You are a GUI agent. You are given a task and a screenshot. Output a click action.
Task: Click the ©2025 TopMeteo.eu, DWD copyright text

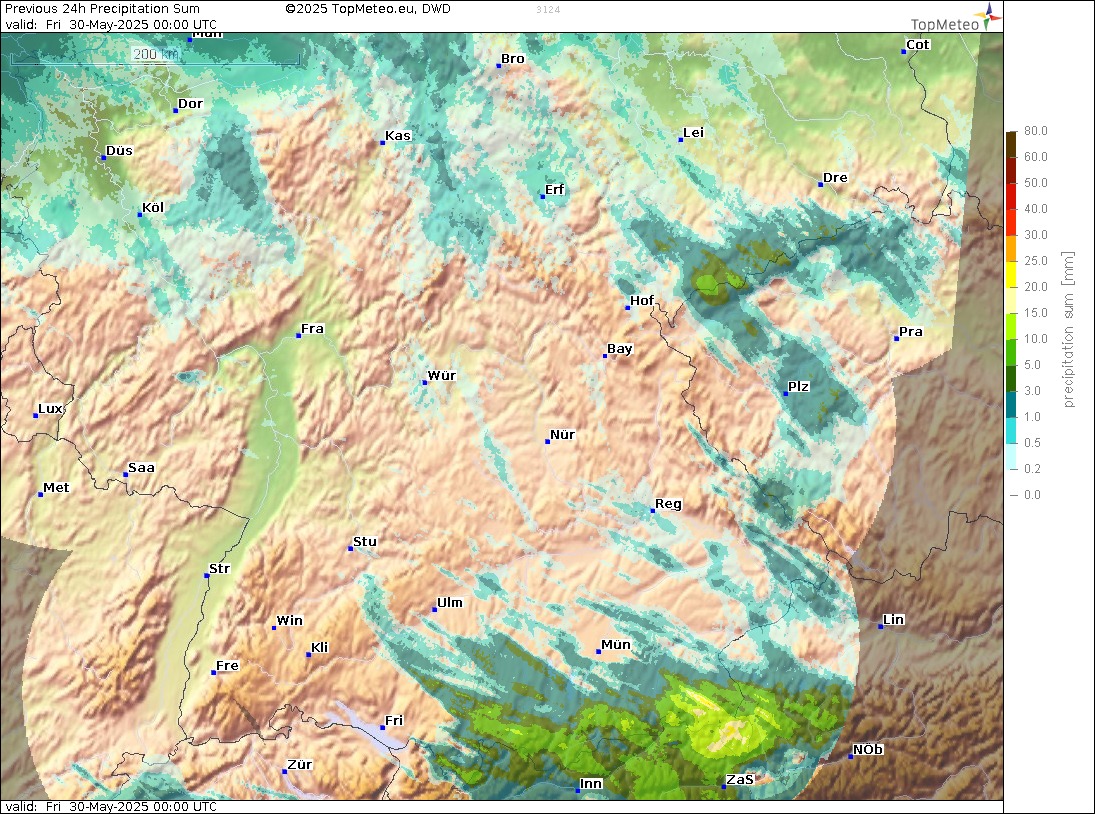pos(368,9)
